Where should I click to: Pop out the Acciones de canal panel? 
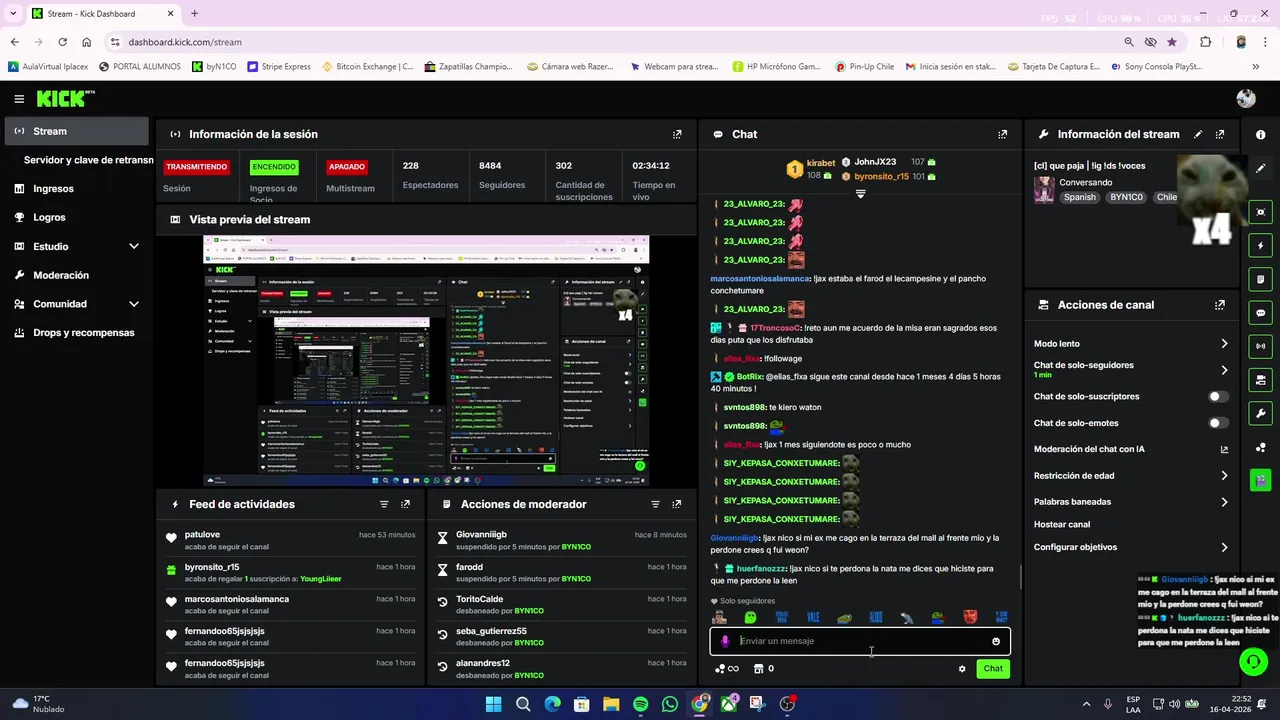1220,305
